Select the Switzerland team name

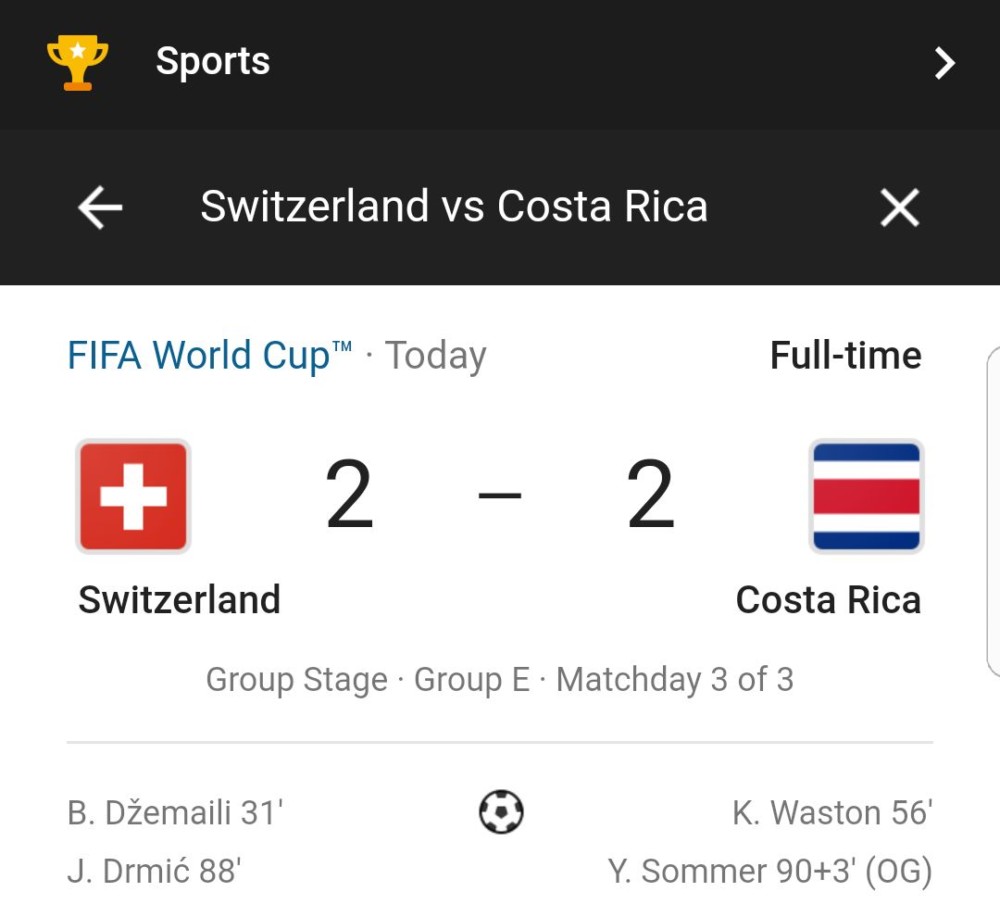click(179, 599)
